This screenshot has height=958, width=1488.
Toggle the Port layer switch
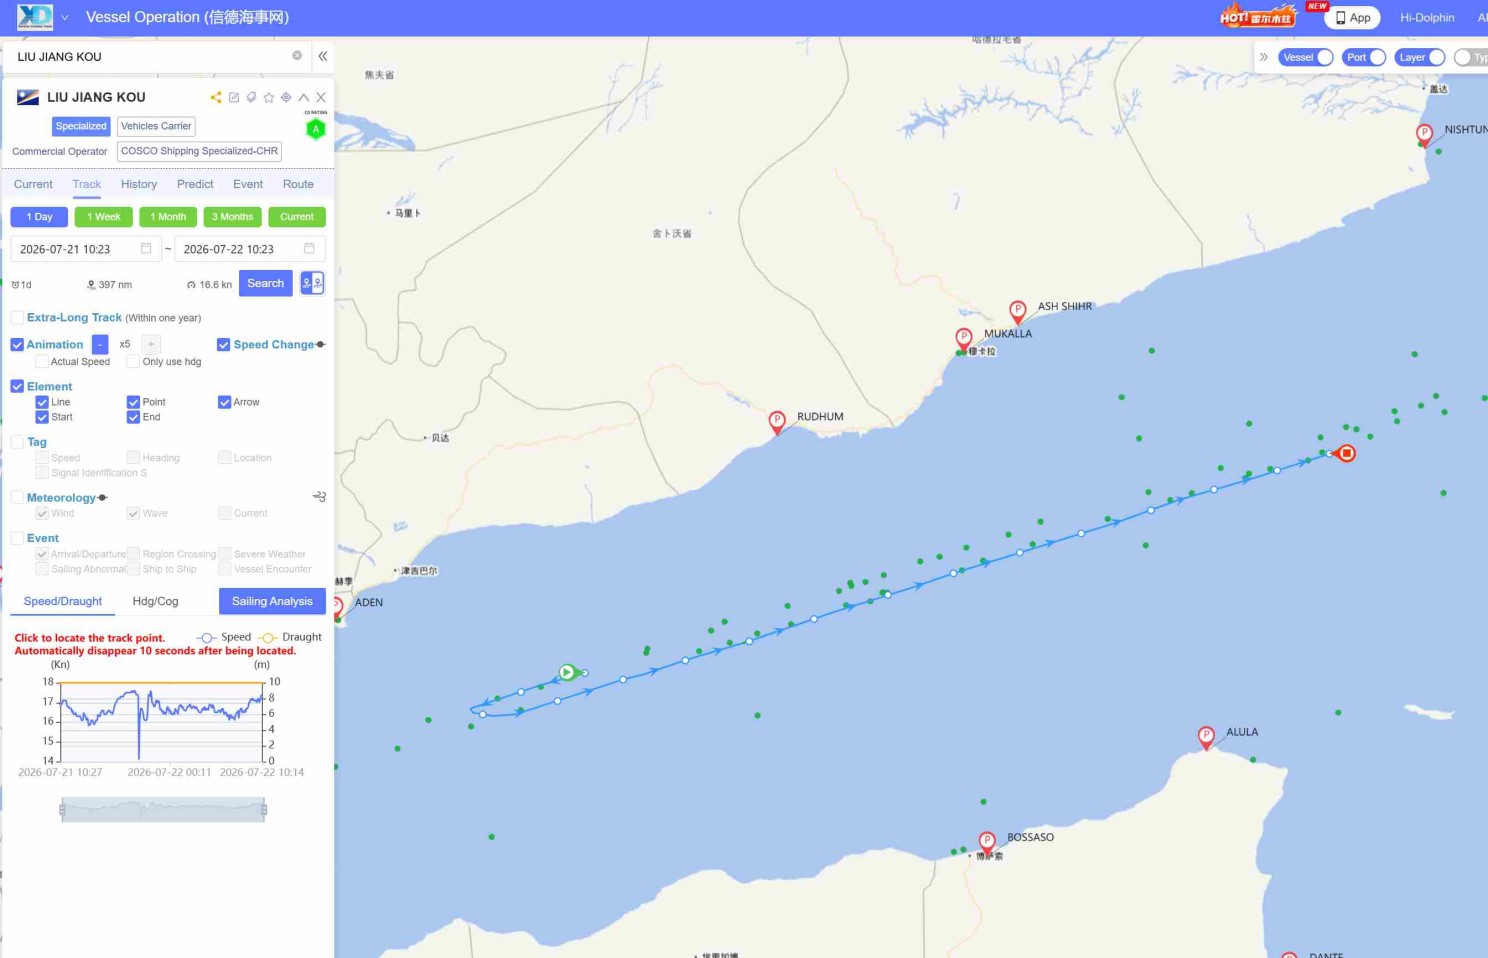[x=1364, y=57]
